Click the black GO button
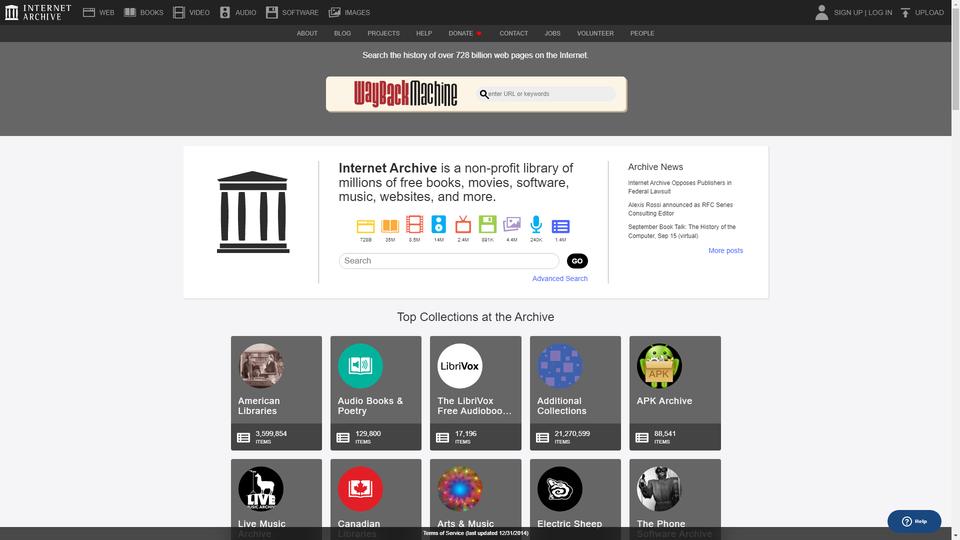Screen dimensions: 960x540 [577, 261]
